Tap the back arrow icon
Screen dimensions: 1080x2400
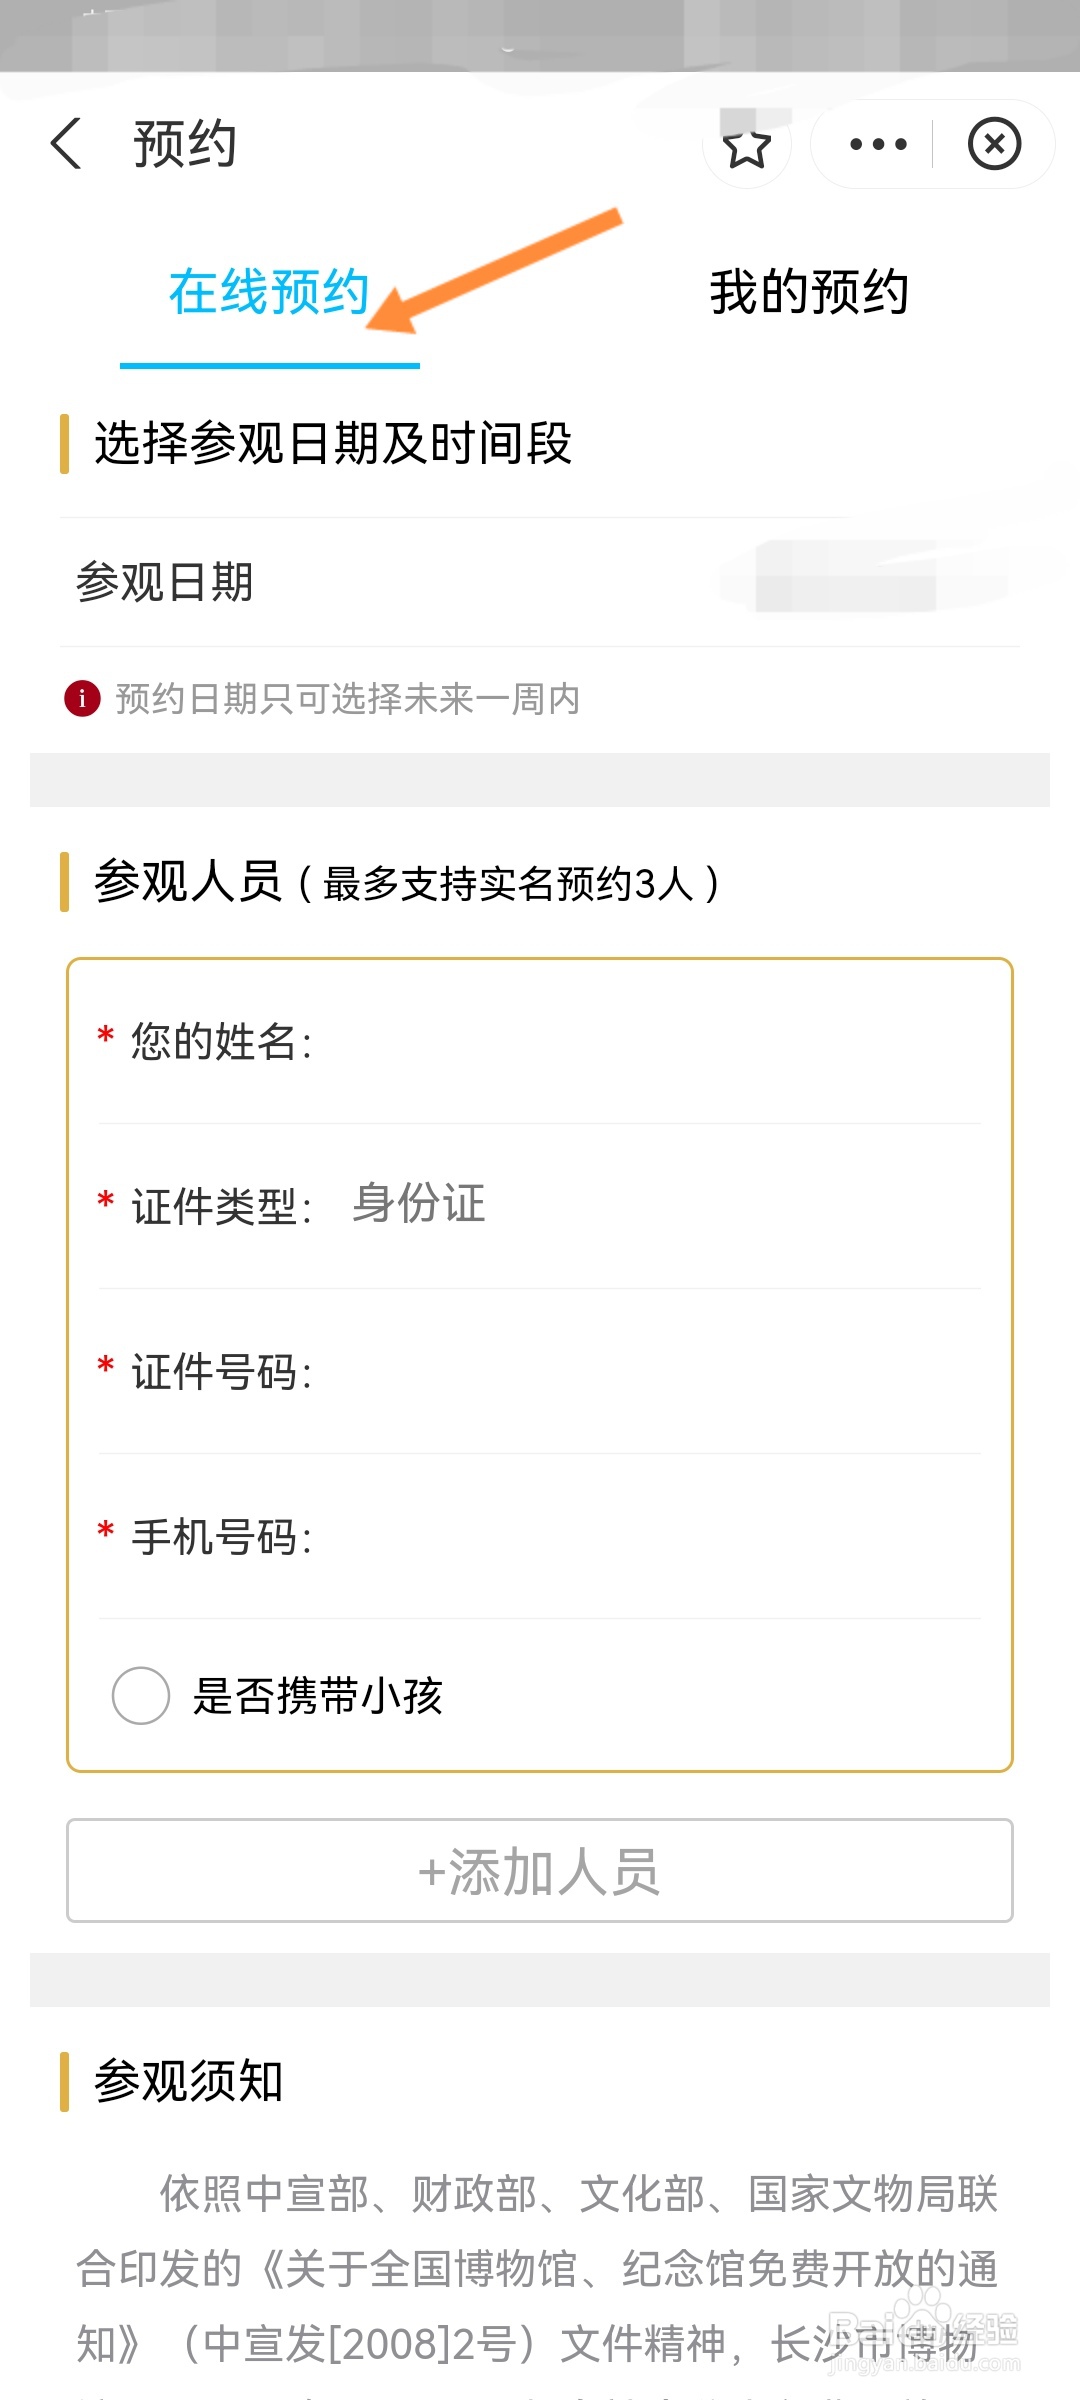pos(66,144)
